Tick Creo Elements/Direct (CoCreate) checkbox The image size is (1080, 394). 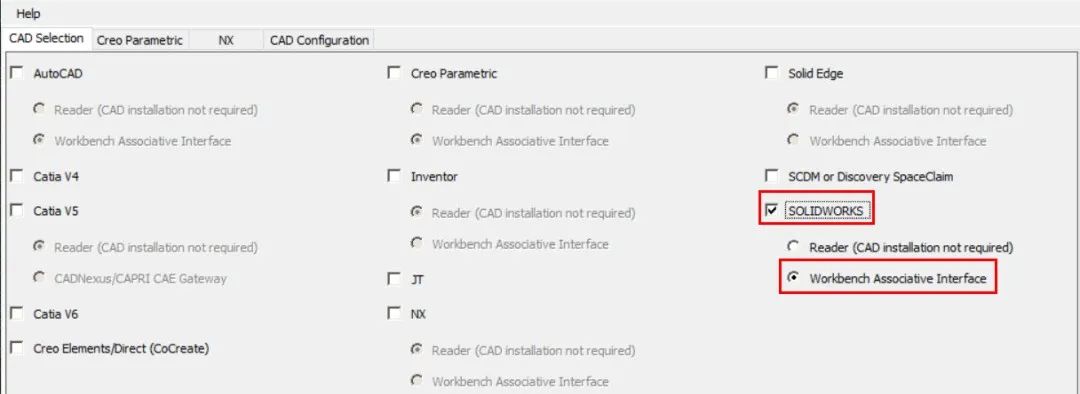click(17, 349)
